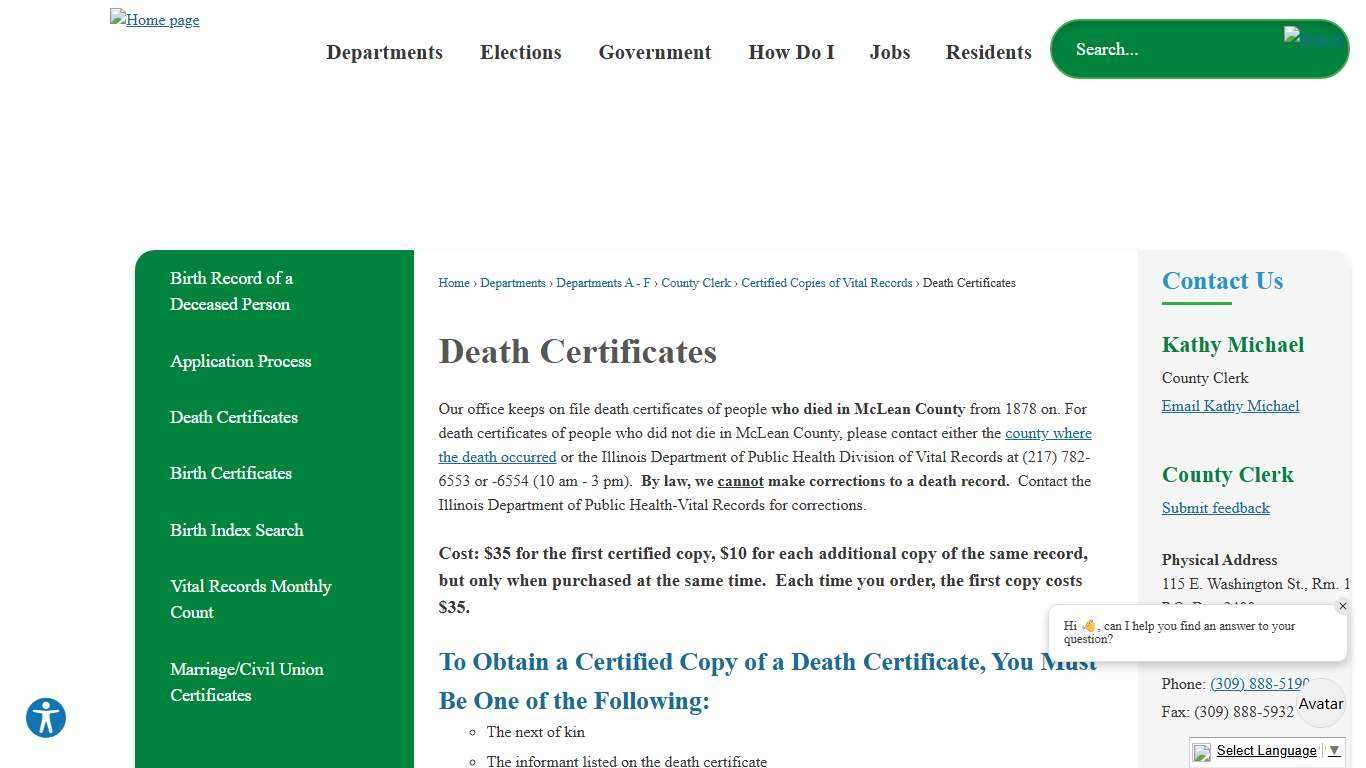
Task: Open the accessibility options widget
Action: click(x=45, y=718)
